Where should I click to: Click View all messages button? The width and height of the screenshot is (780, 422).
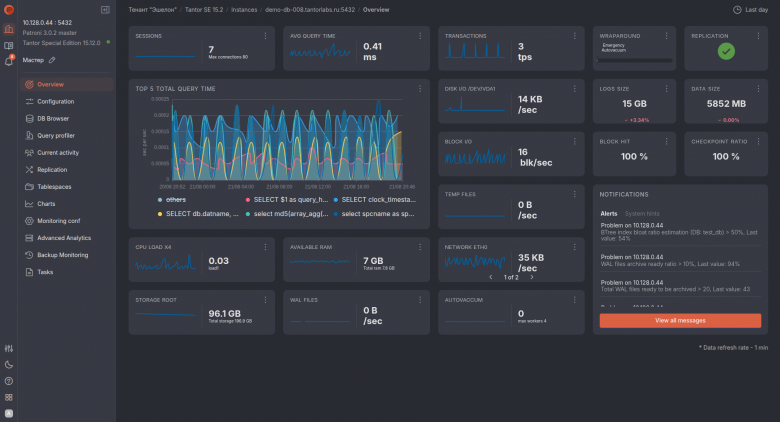(680, 320)
